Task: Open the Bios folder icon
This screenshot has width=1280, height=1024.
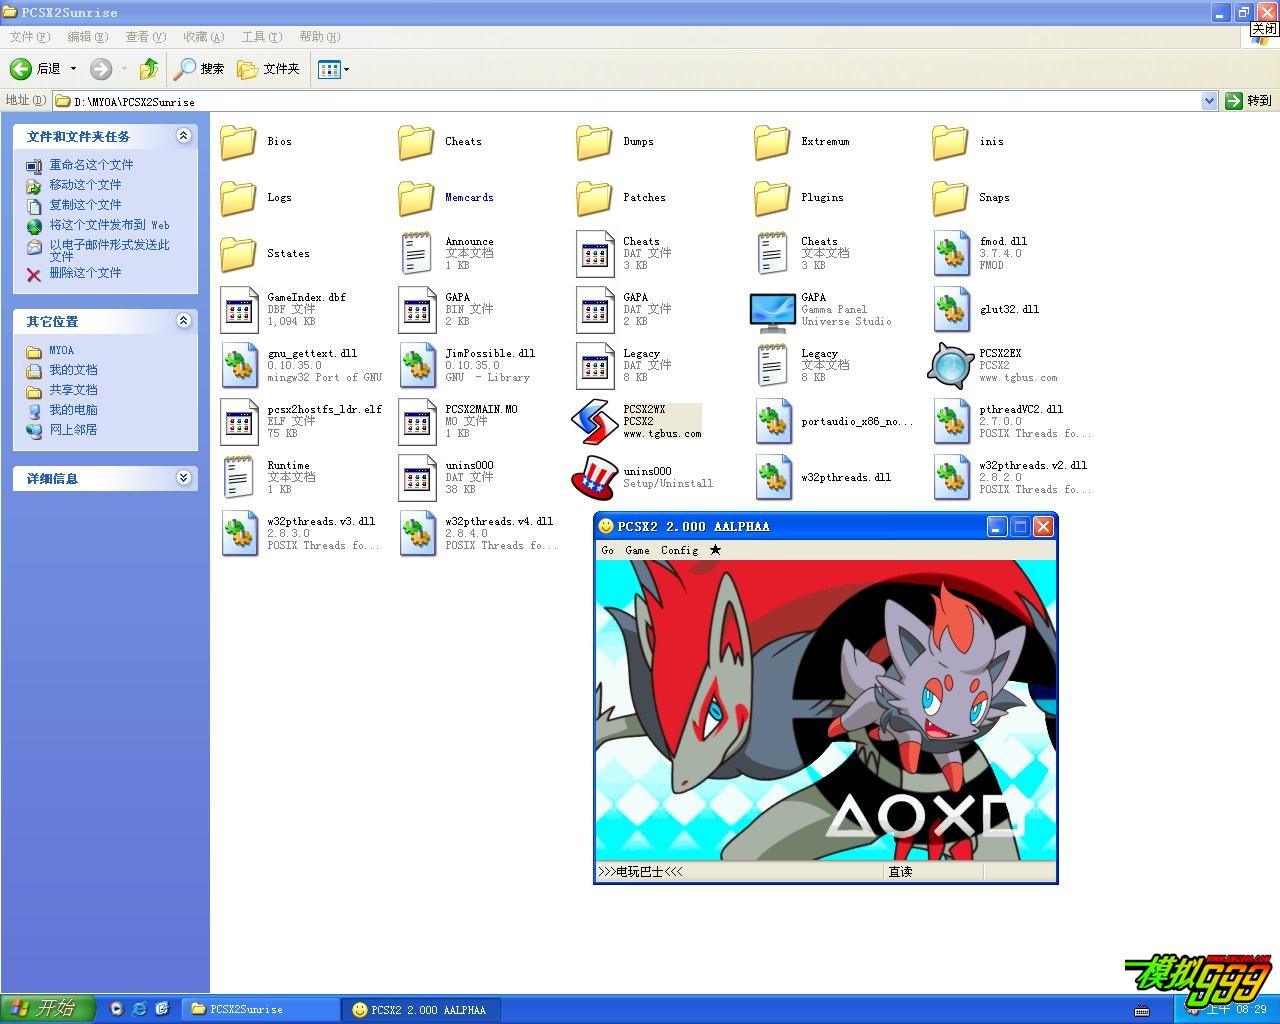Action: tap(238, 142)
